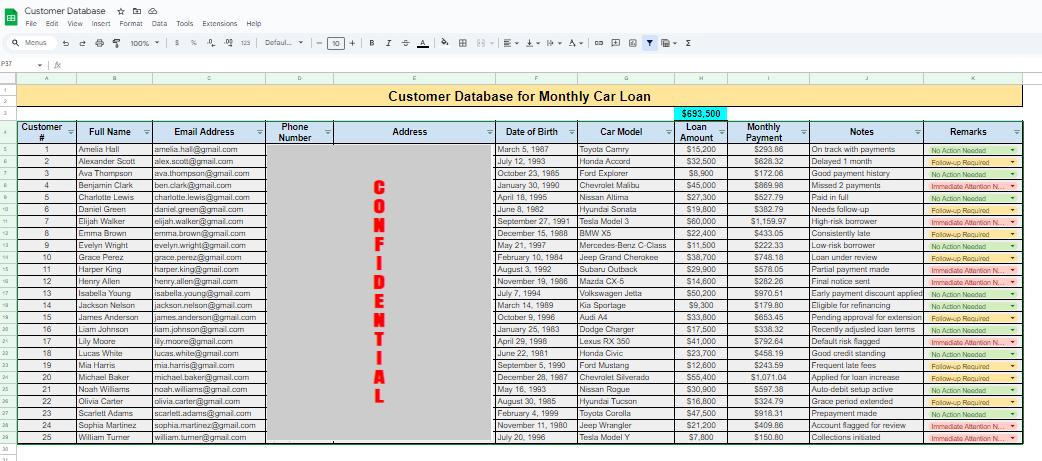
Task: Select the Paint format tool
Action: pos(116,43)
